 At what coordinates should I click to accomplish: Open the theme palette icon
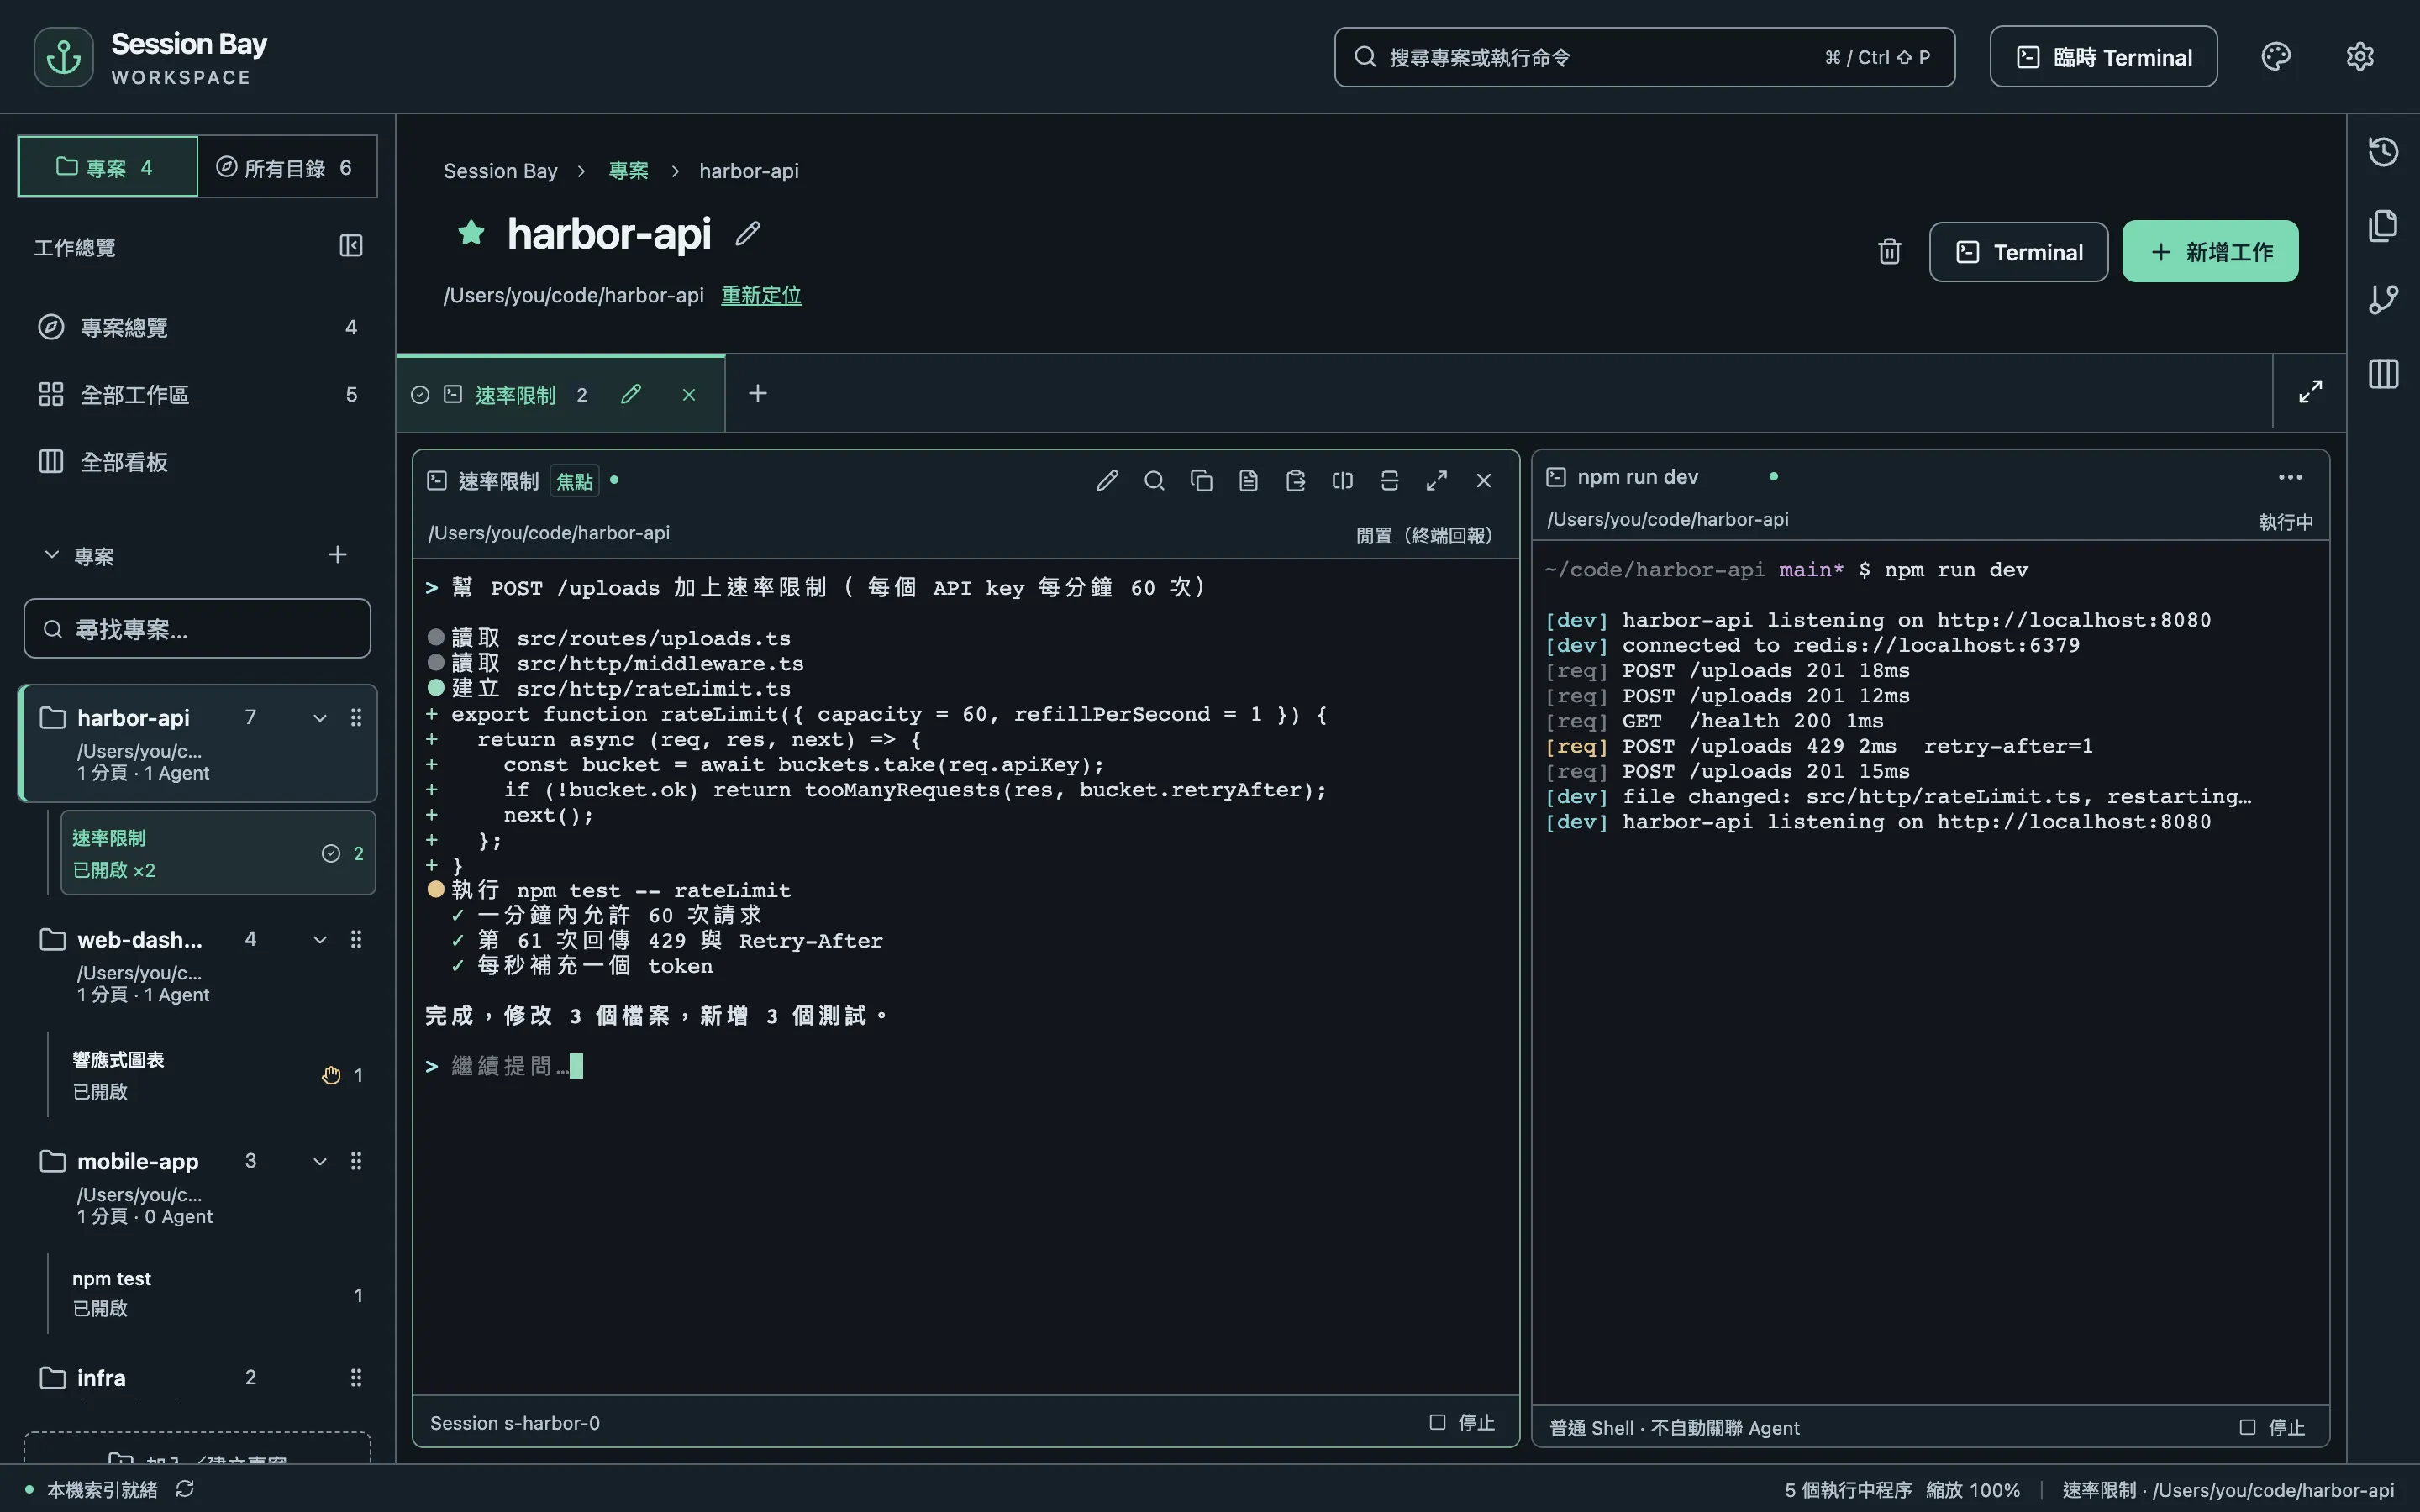2276,57
